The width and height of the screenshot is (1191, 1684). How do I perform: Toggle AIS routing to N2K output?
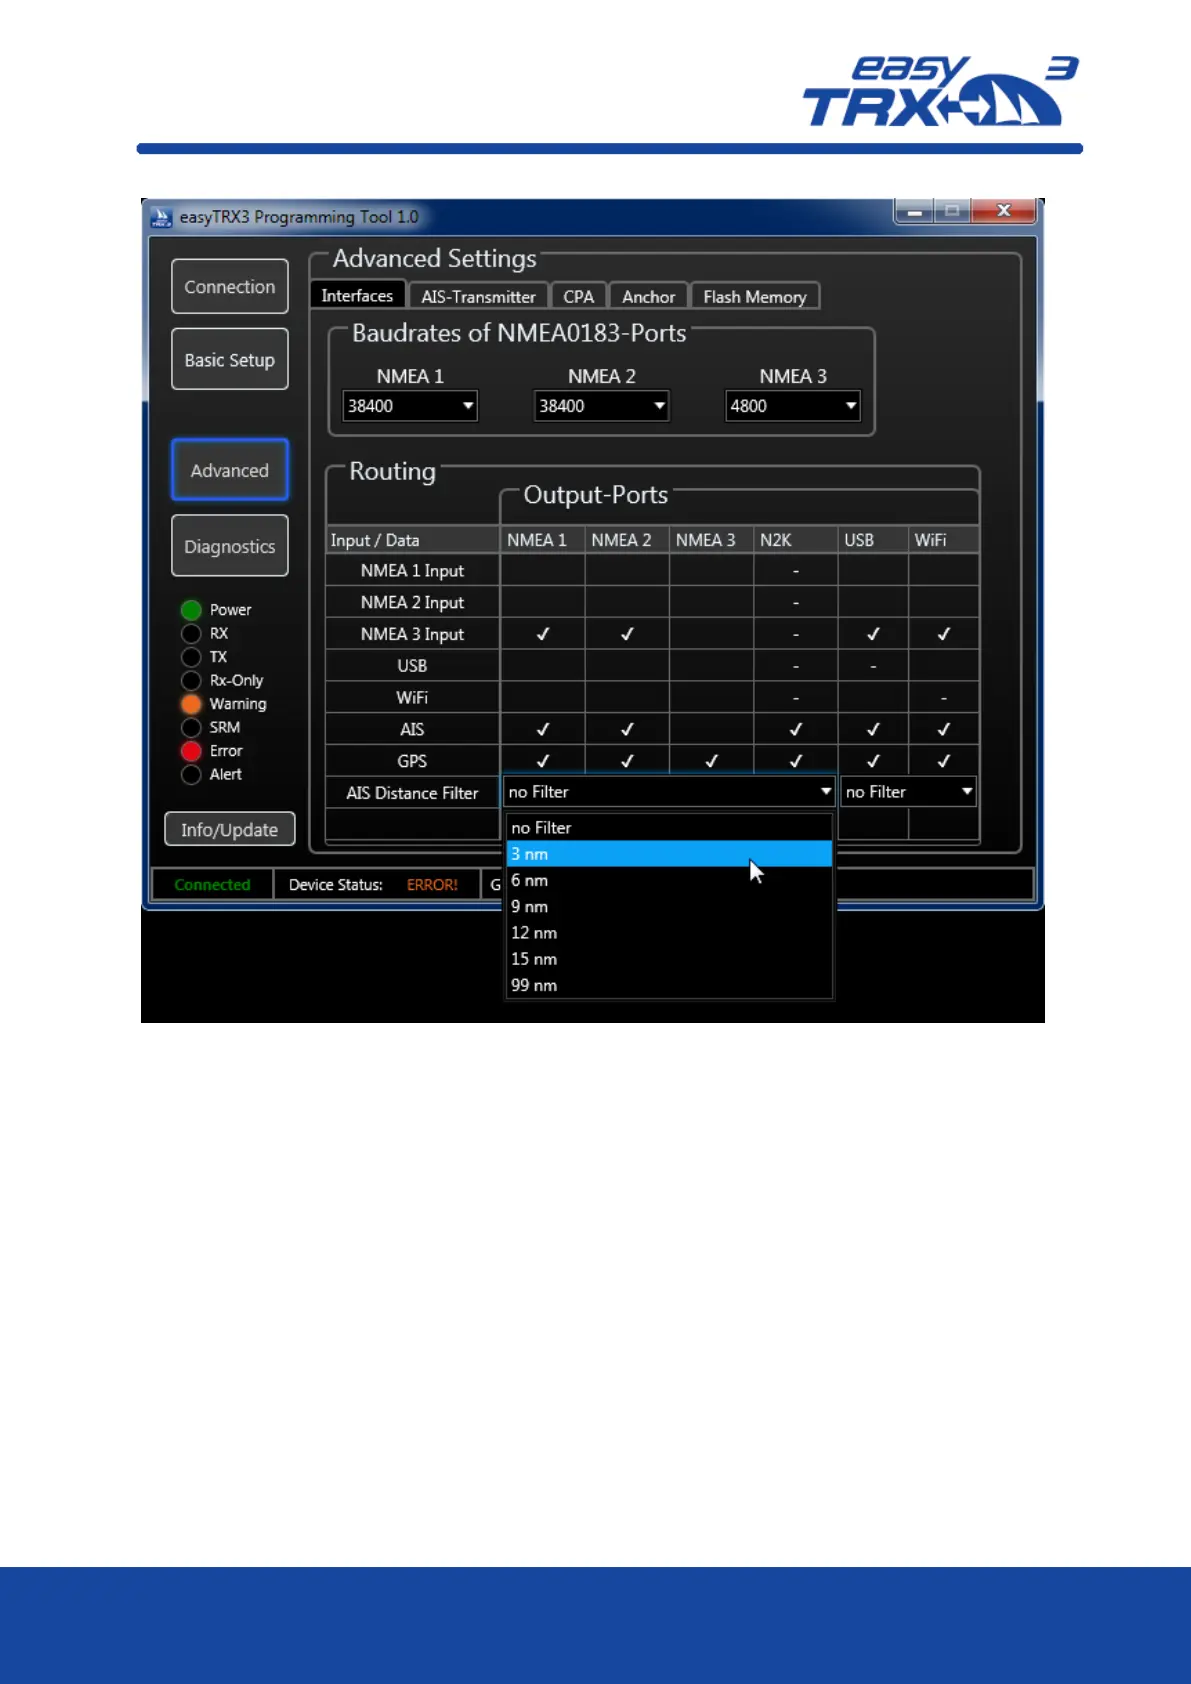pos(796,729)
